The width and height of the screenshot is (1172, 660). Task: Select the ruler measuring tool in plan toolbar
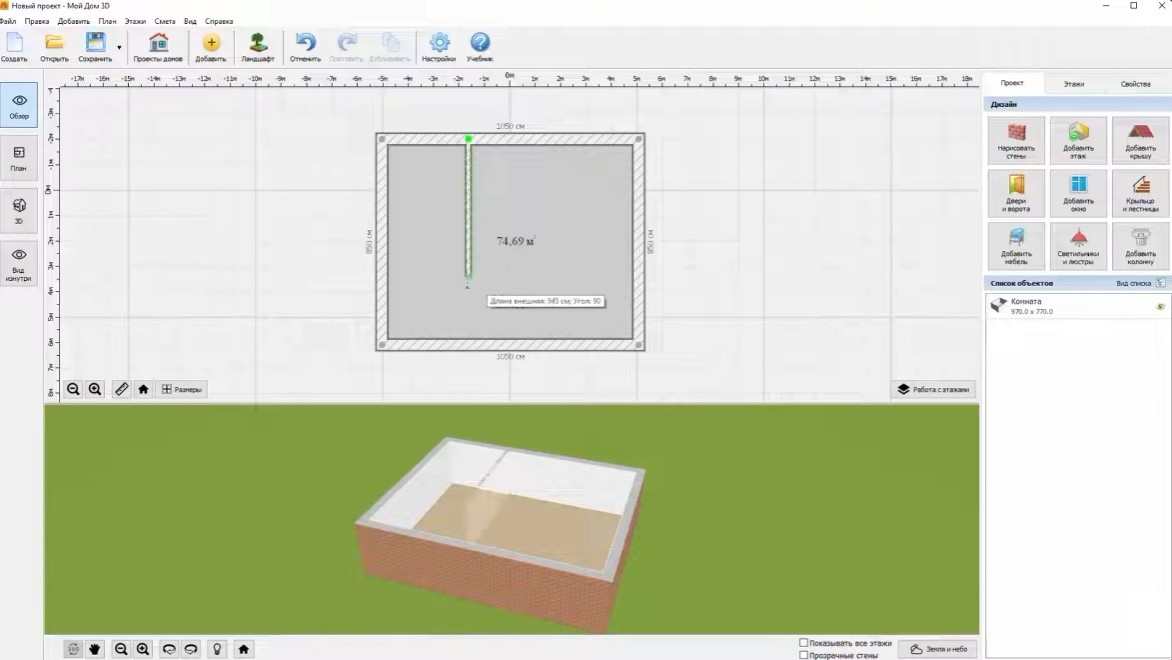coord(121,389)
